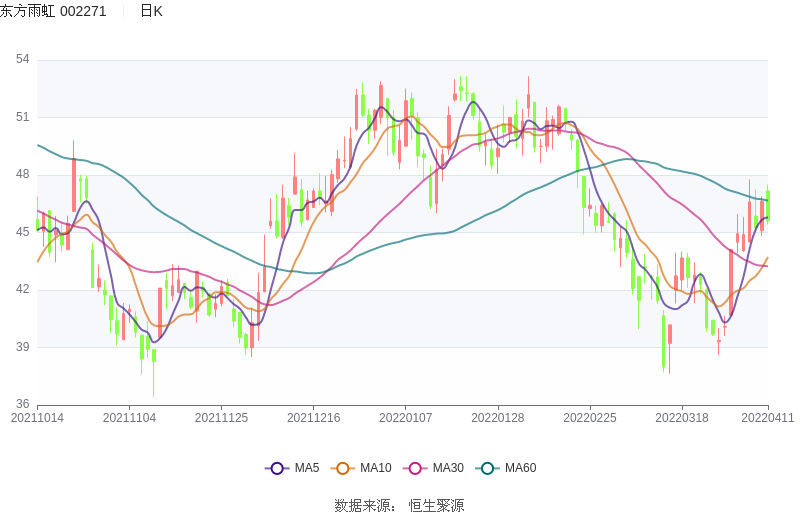Click the 45 price axis label
This screenshot has height=517, width=800.
tap(22, 232)
